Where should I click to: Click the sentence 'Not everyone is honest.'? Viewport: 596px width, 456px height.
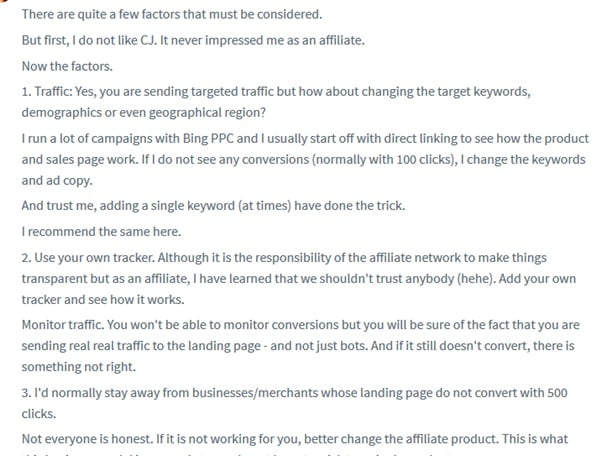(x=87, y=439)
